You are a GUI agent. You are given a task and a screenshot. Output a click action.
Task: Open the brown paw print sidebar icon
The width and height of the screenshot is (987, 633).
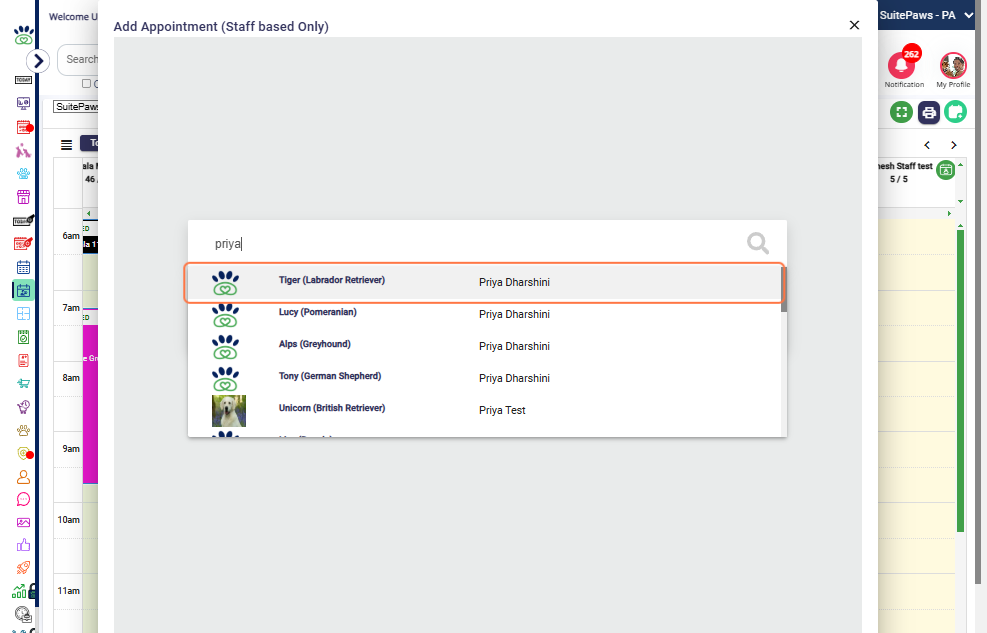tap(23, 430)
